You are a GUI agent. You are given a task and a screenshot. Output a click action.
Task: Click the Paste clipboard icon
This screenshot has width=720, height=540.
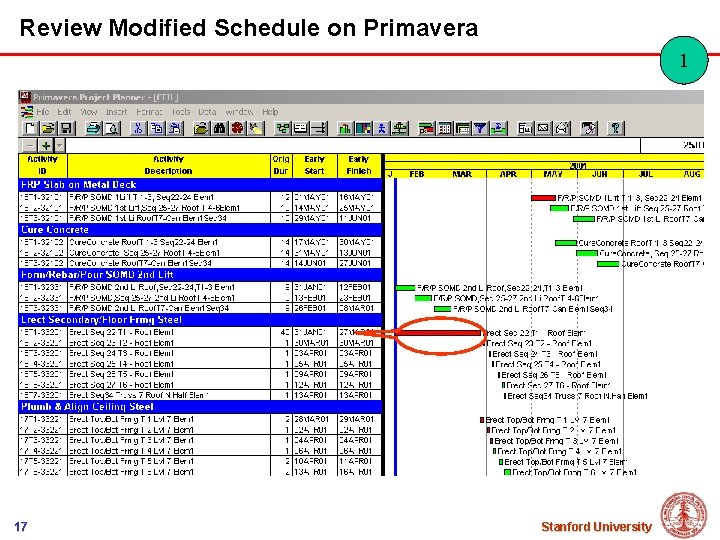[x=175, y=128]
